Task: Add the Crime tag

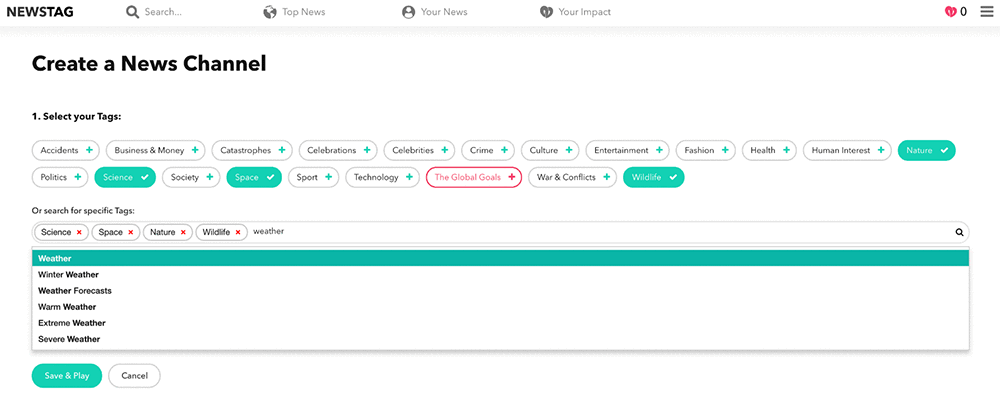Action: tap(488, 151)
